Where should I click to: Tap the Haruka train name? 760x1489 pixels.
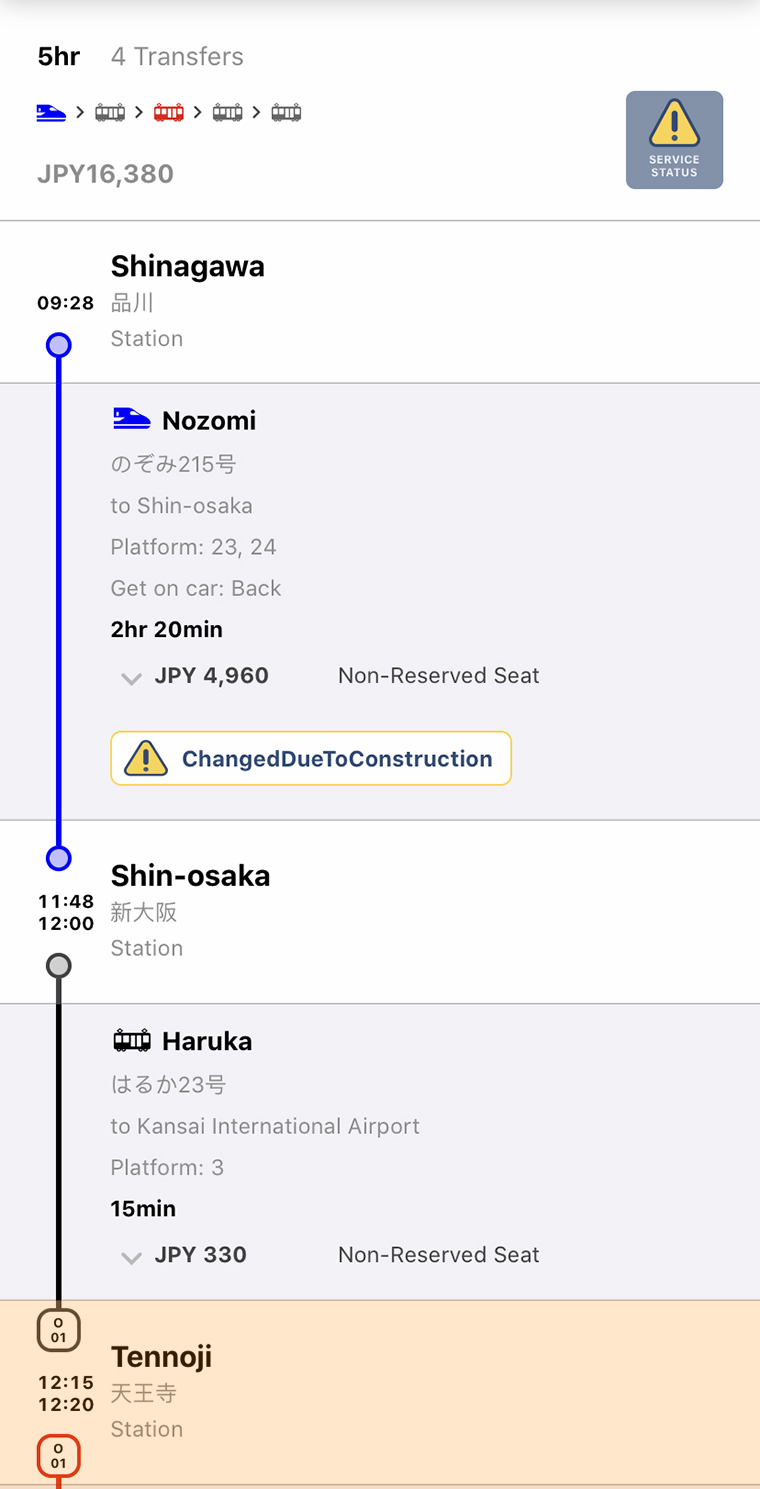(207, 1041)
